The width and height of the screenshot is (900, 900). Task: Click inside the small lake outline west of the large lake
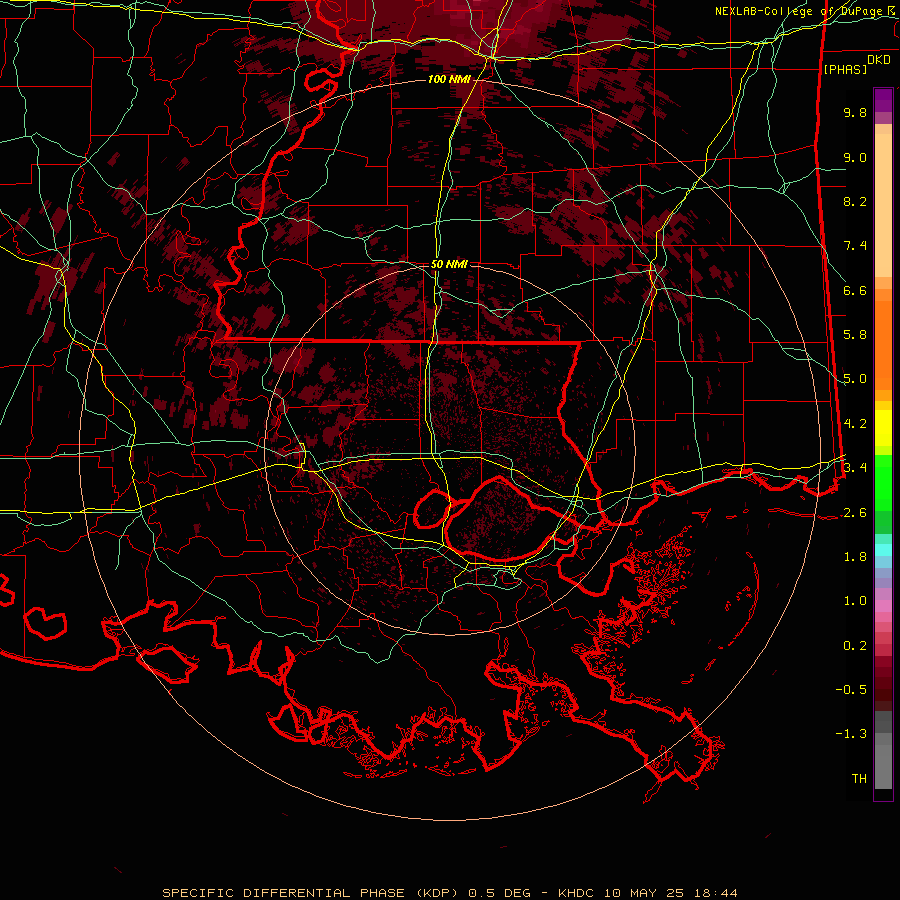pyautogui.click(x=432, y=509)
